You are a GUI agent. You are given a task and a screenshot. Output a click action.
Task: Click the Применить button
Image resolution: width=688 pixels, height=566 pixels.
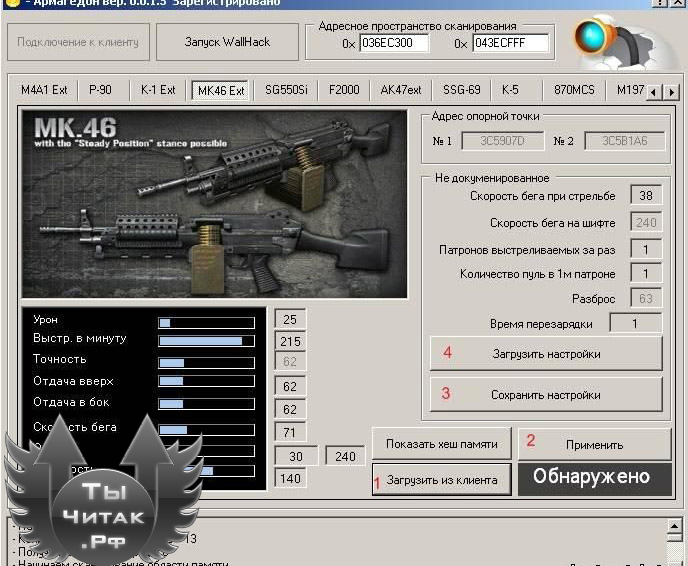coord(595,444)
